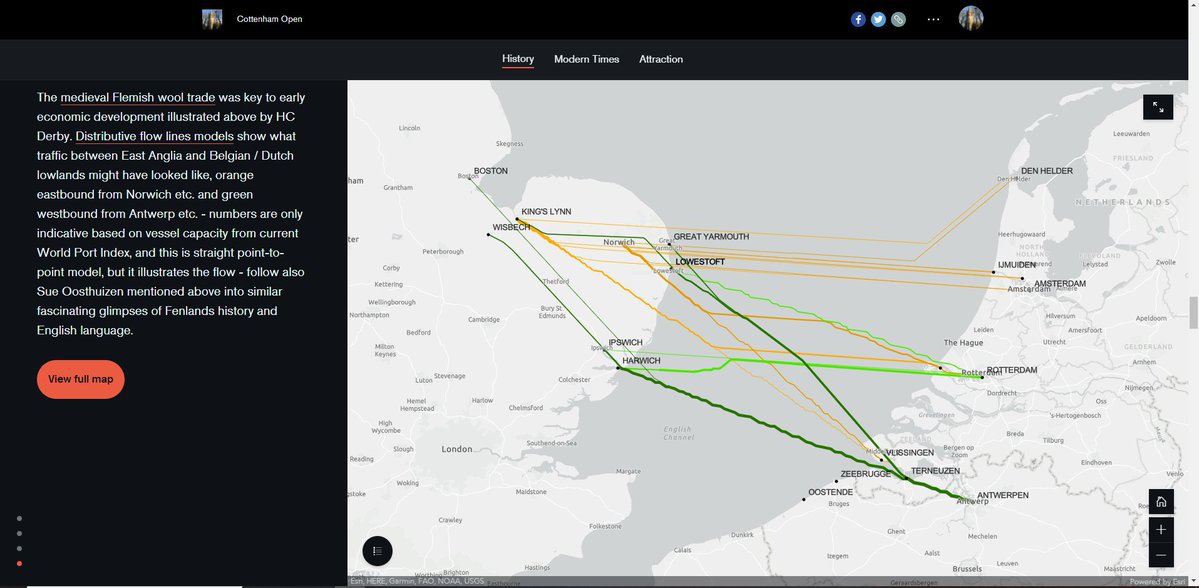Open the History section tab
This screenshot has height=588, width=1199.
(x=518, y=59)
